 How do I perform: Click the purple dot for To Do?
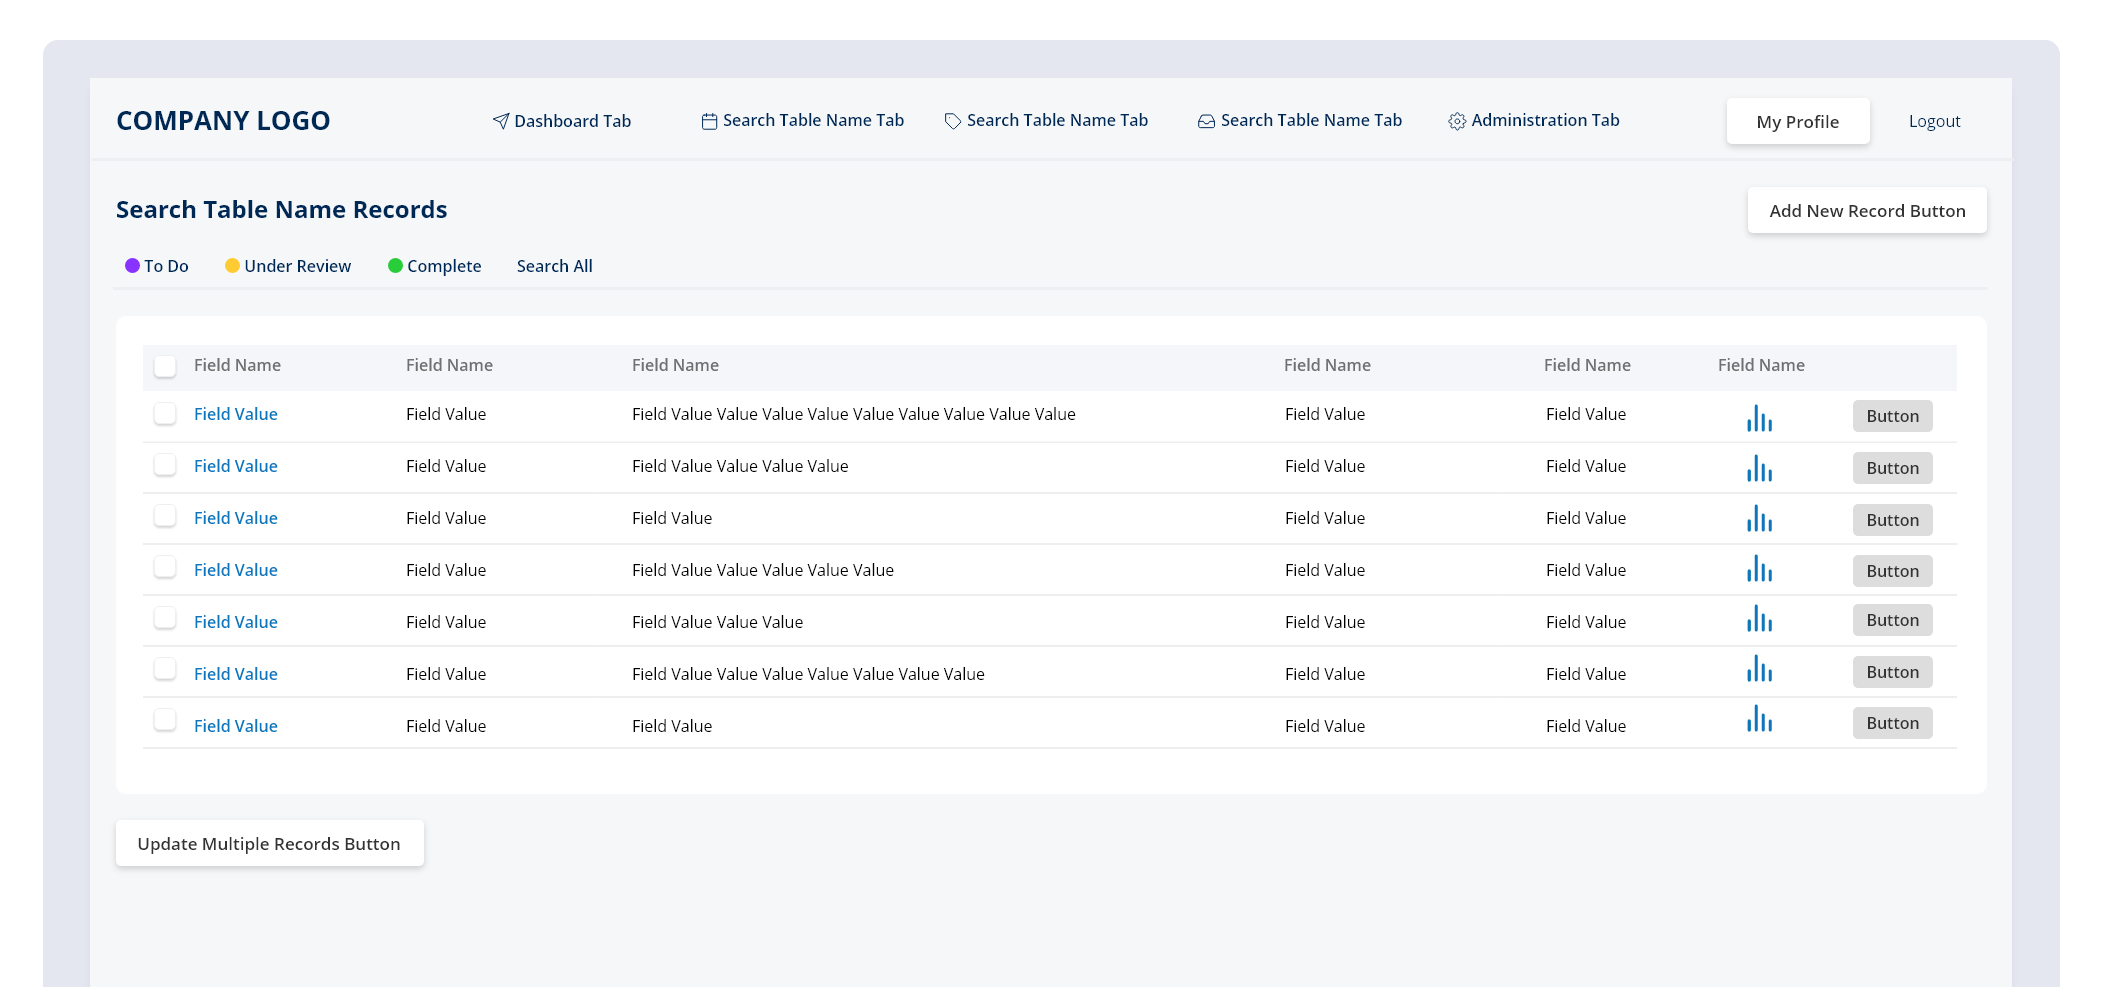(132, 265)
